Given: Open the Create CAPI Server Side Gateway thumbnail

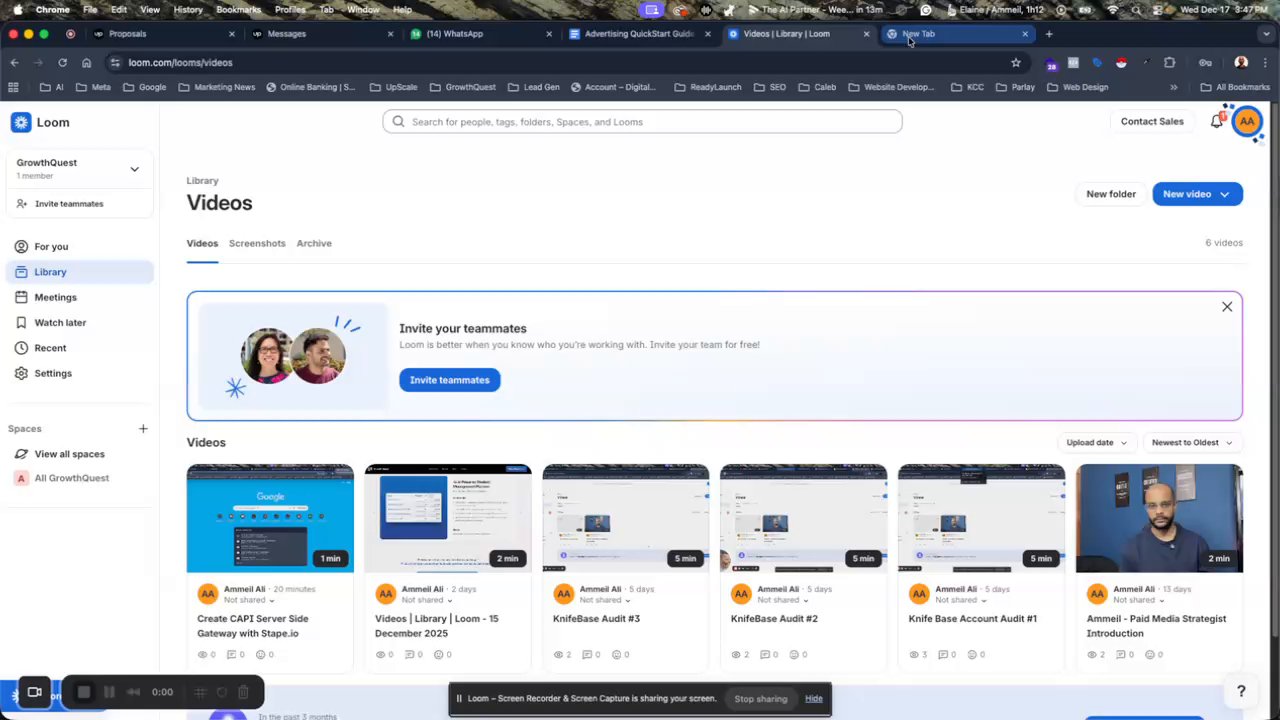Looking at the screenshot, I should [270, 518].
